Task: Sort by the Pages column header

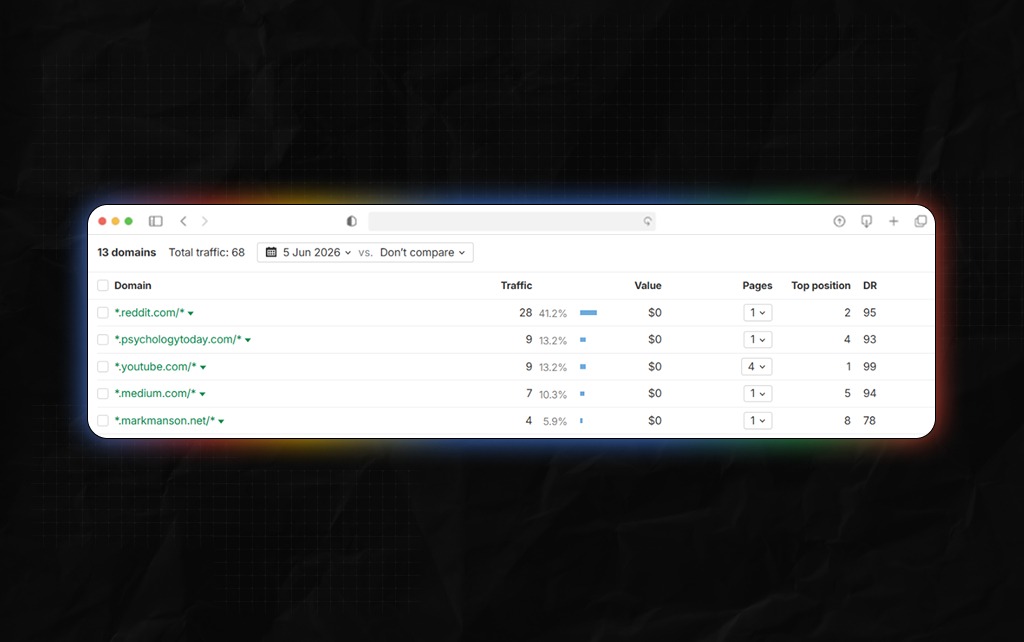Action: tap(757, 285)
